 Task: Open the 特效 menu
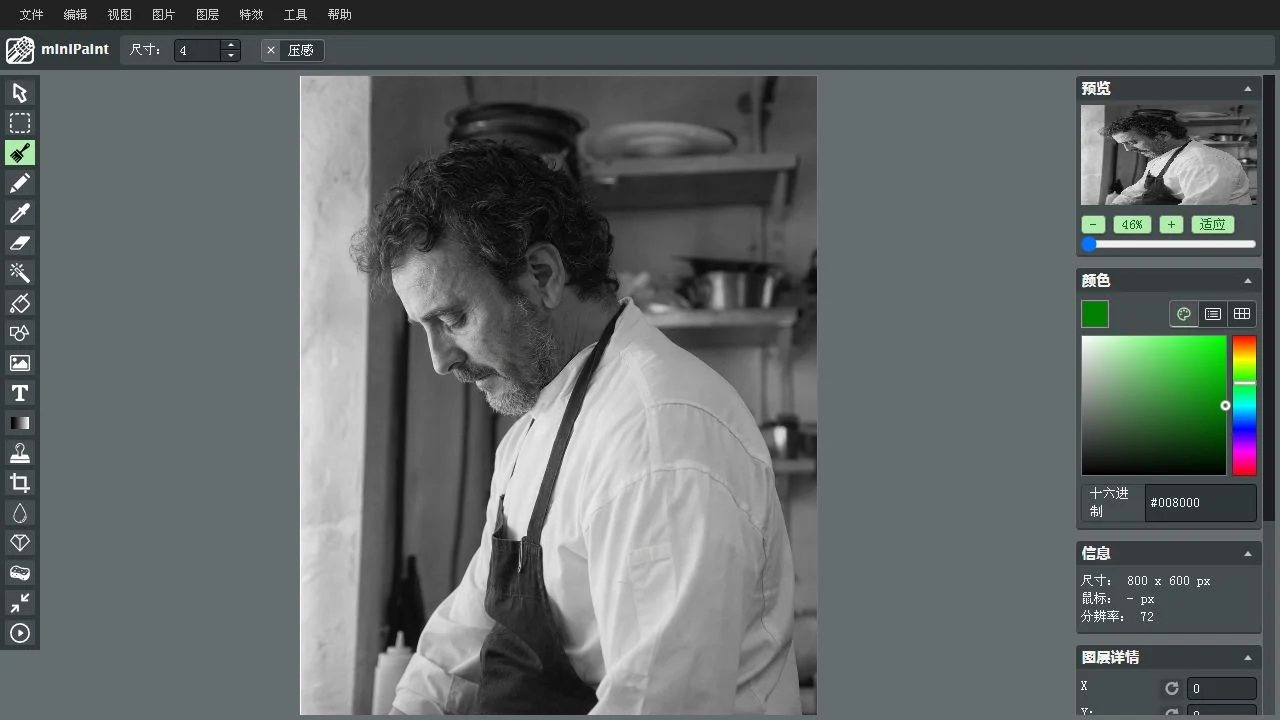point(251,15)
